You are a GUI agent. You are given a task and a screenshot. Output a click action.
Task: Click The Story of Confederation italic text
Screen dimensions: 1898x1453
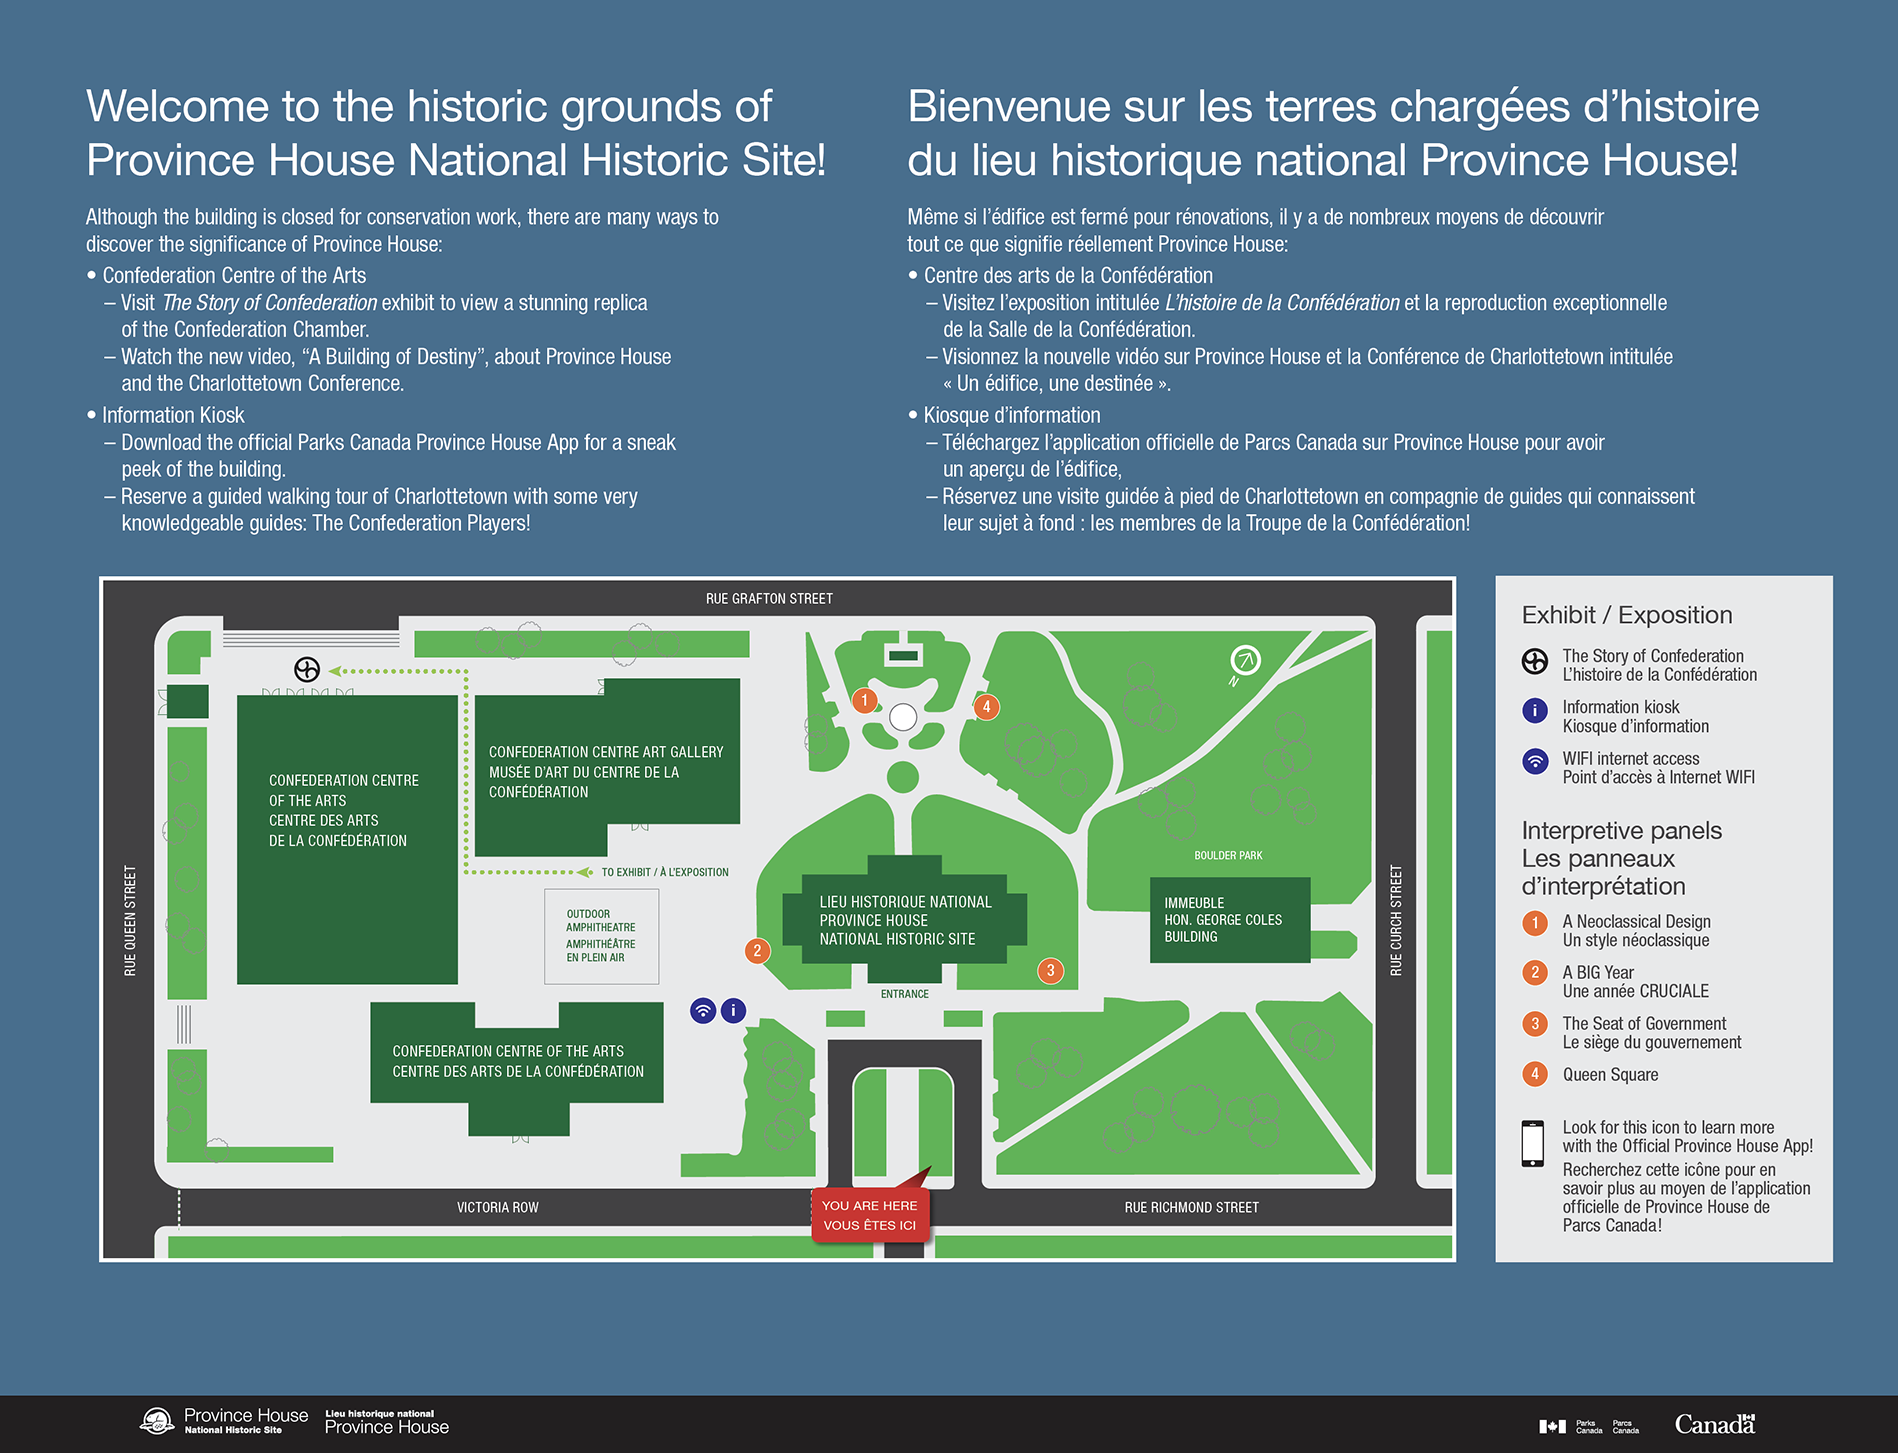click(x=270, y=303)
